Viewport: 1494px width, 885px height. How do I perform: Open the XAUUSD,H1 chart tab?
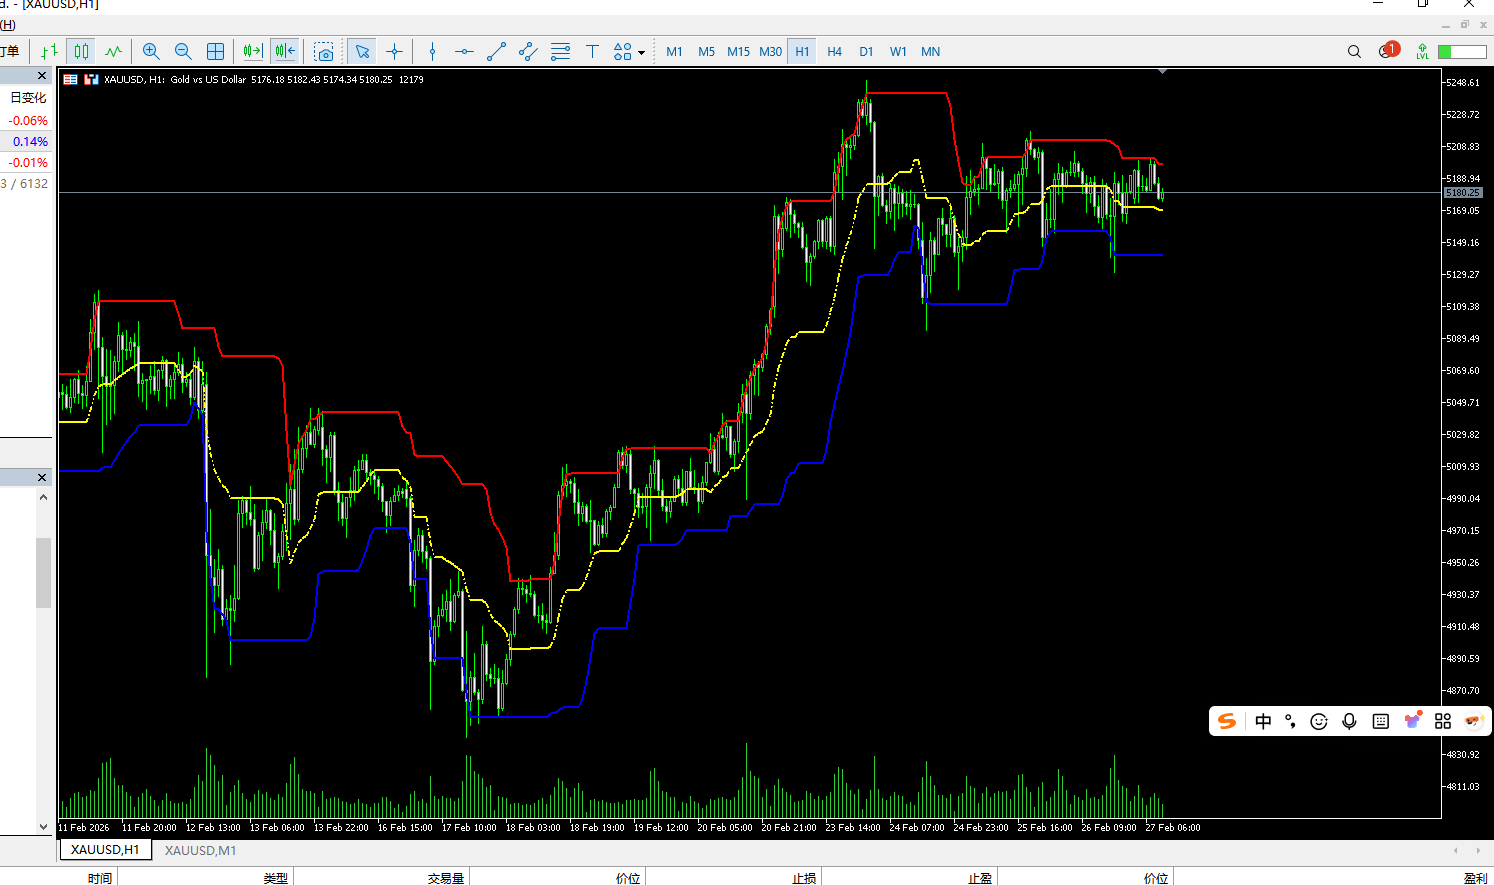pos(105,850)
